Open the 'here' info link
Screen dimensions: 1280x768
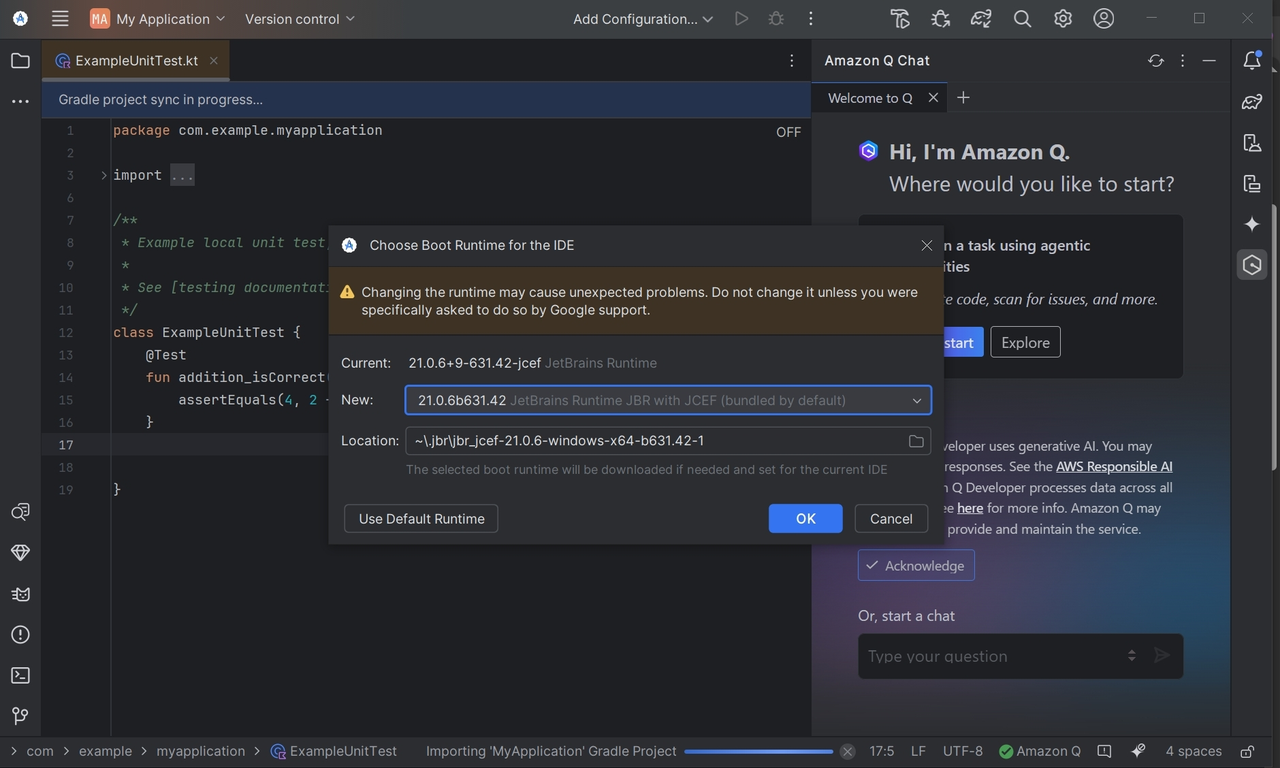(970, 508)
